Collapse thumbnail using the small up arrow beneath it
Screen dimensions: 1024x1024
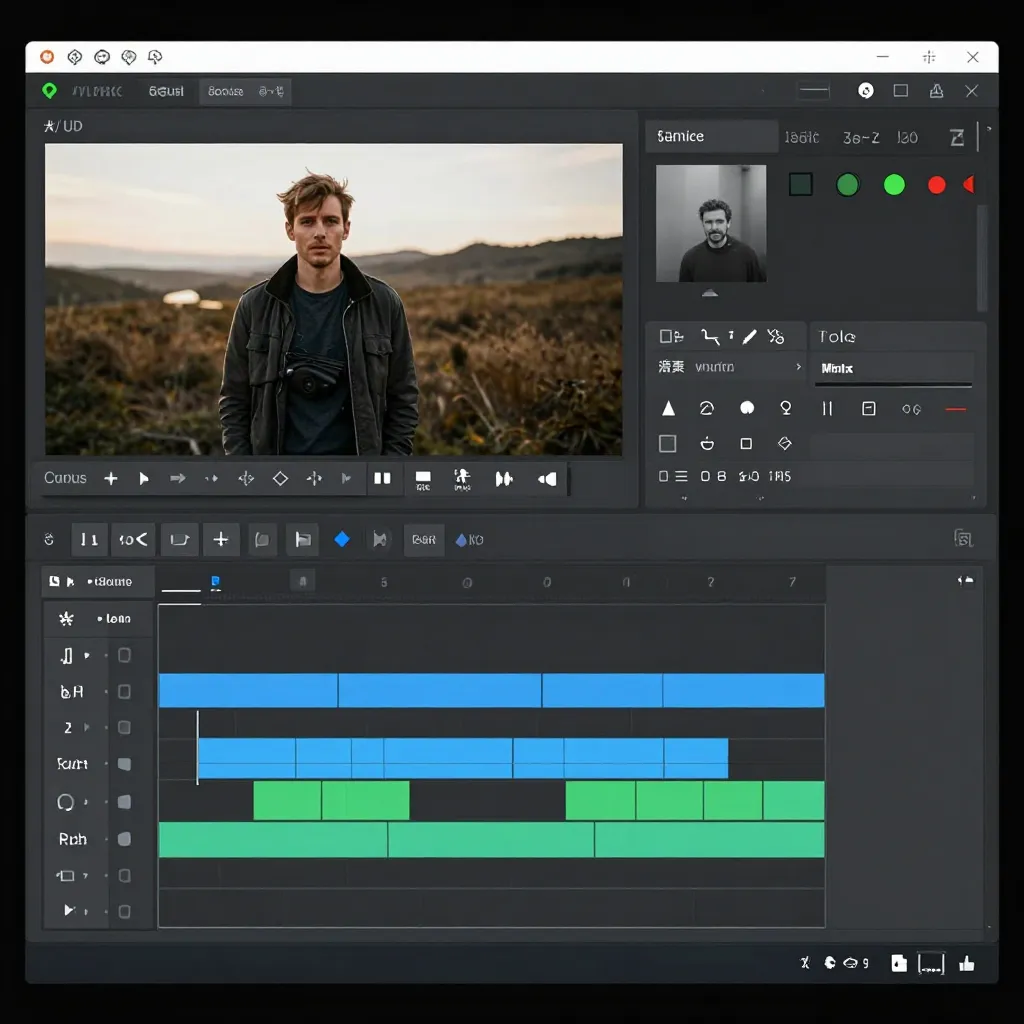(x=710, y=293)
